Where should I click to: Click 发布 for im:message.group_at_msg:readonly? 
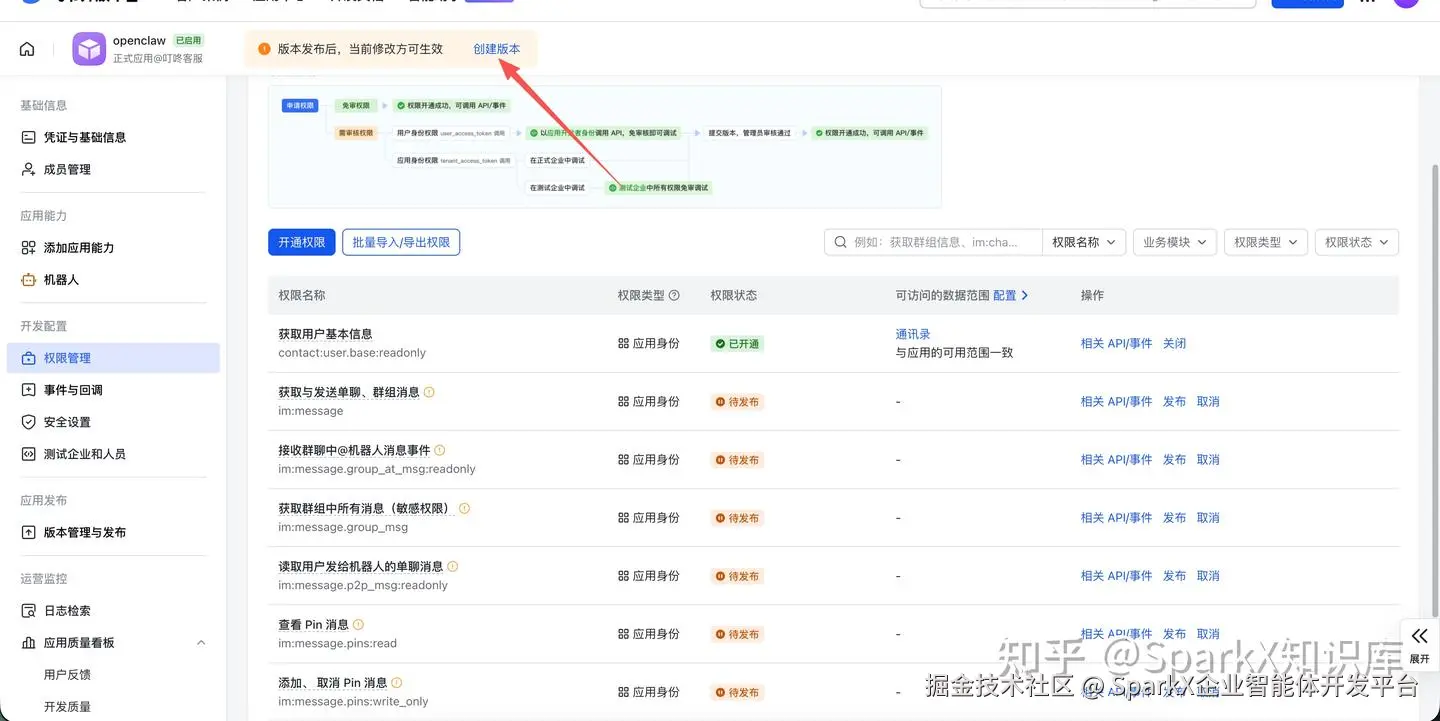[x=1174, y=460]
